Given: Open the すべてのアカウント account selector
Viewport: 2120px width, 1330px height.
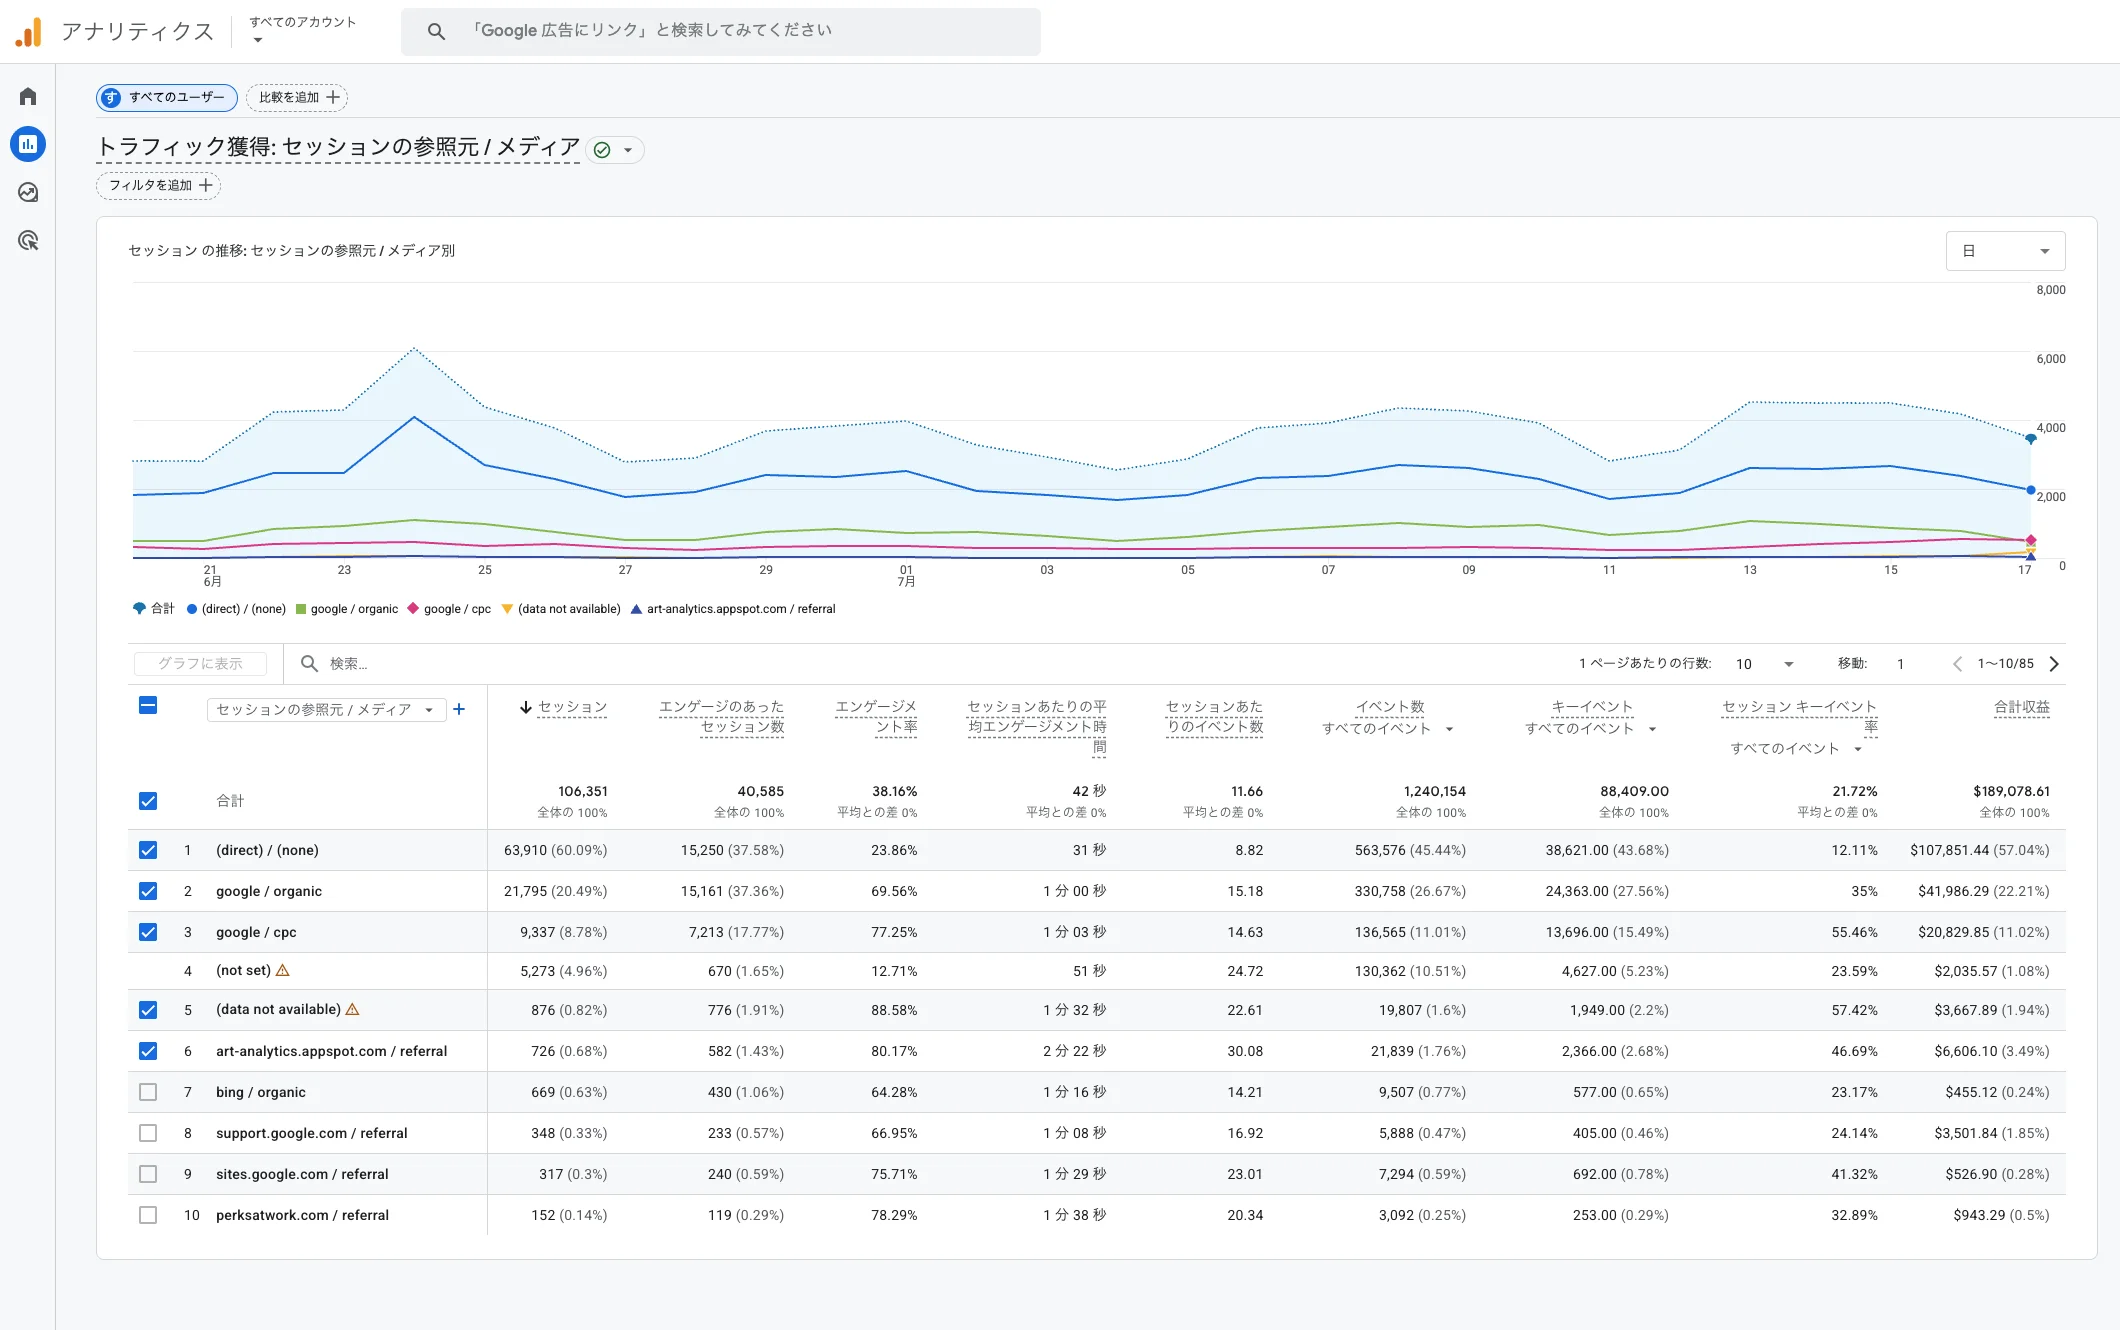Looking at the screenshot, I should 302,30.
